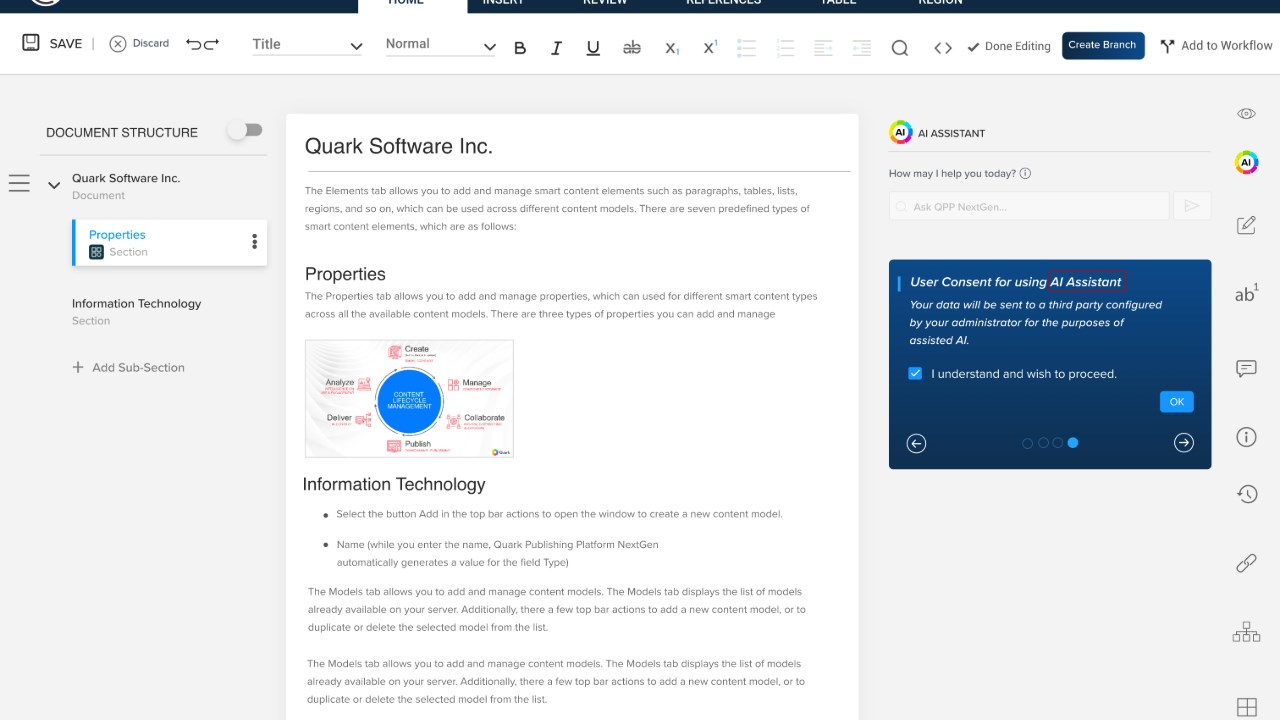
Task: Open the hierarchy tree icon in sidebar
Action: click(1246, 632)
